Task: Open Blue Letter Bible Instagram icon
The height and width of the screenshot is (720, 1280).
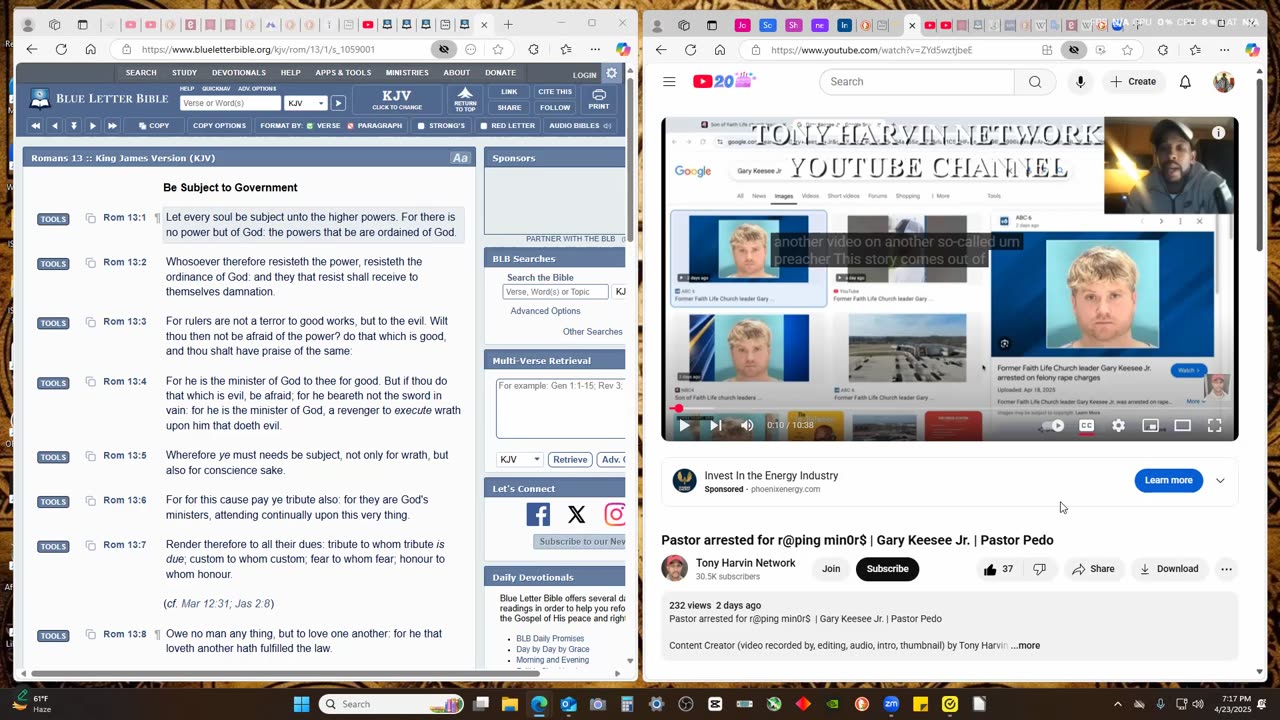Action: click(614, 514)
